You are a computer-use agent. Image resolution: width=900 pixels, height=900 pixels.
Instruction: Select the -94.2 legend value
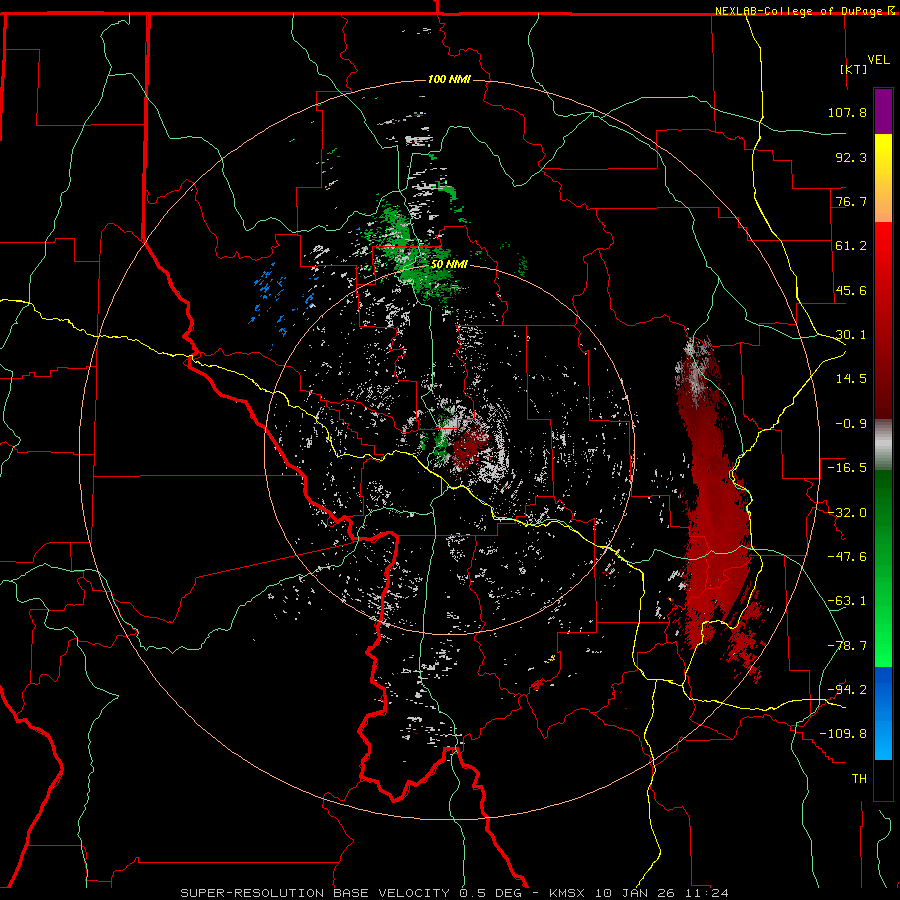[847, 690]
